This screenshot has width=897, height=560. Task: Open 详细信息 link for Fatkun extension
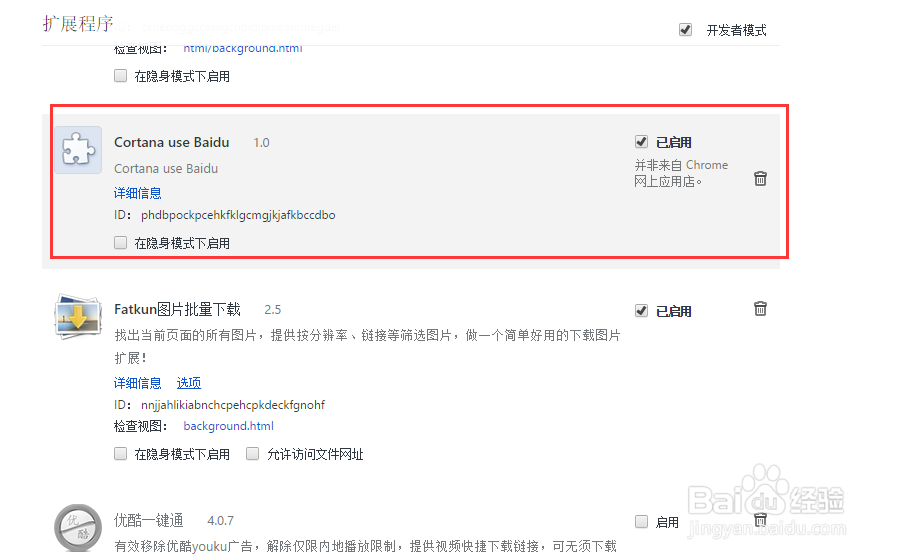tap(137, 383)
